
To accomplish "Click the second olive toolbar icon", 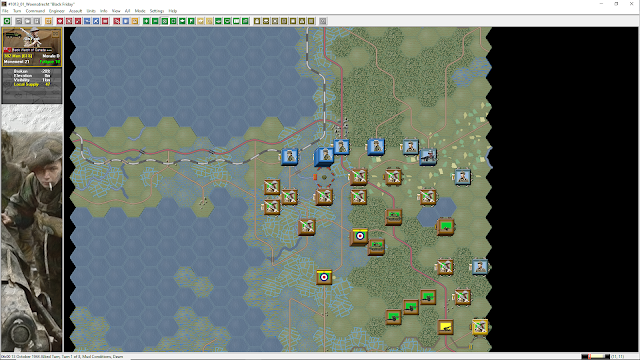I will point(266,21).
